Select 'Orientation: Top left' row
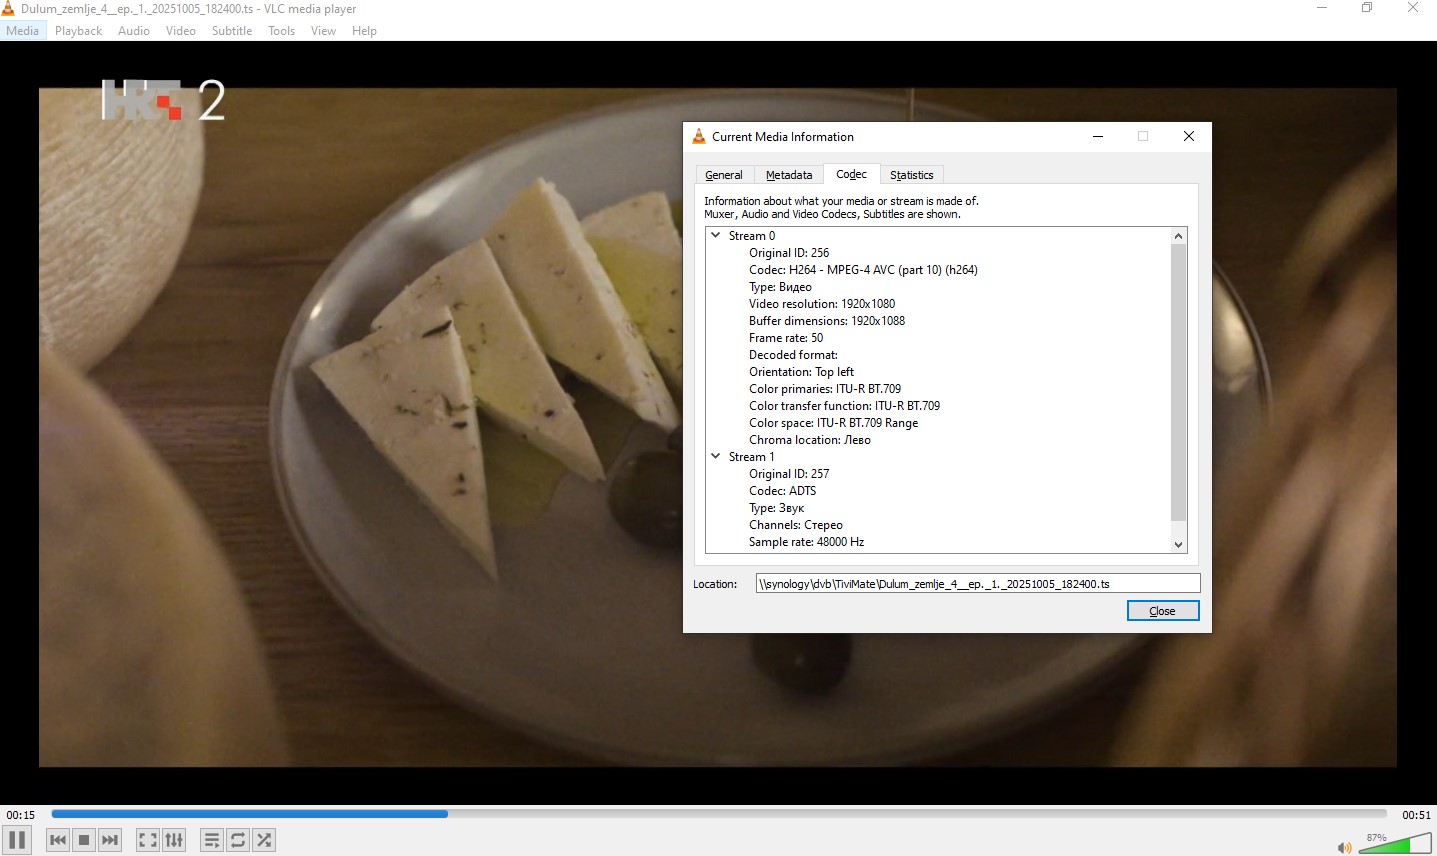The width and height of the screenshot is (1437, 856). pos(801,372)
